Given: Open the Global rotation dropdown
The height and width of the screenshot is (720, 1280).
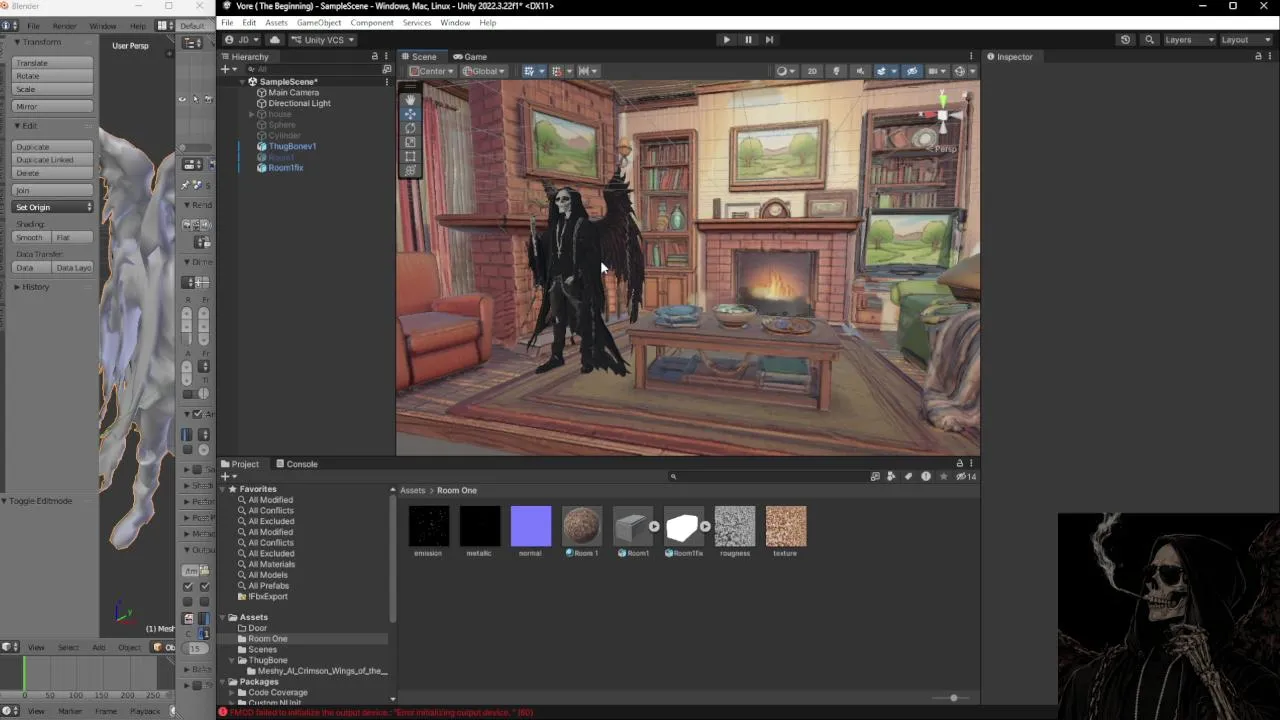Looking at the screenshot, I should coord(484,71).
